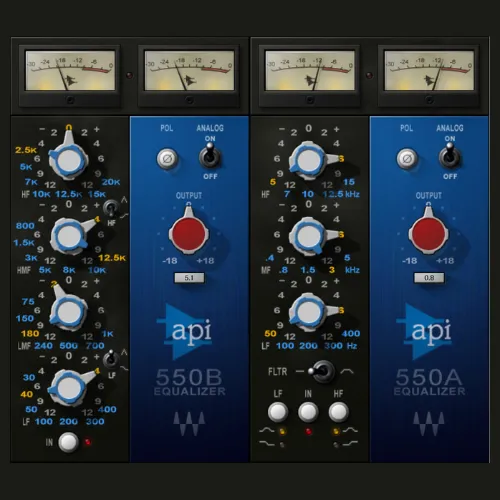Click the Waves logo on 550A
Viewport: 500px width, 500px height.
(x=429, y=424)
